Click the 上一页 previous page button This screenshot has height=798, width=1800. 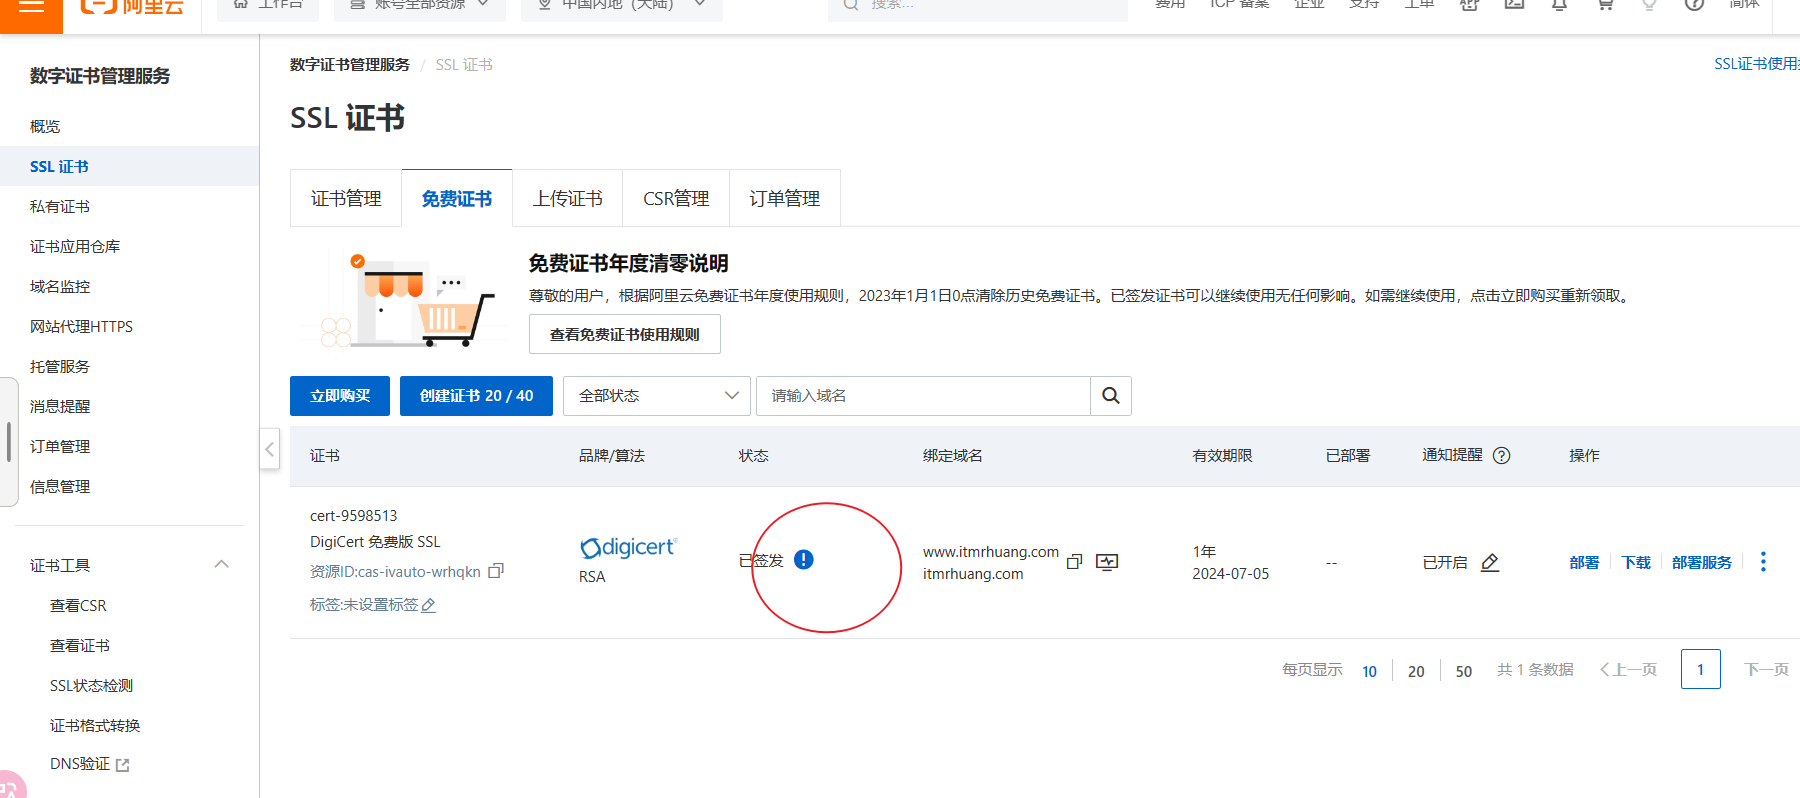tap(1628, 670)
